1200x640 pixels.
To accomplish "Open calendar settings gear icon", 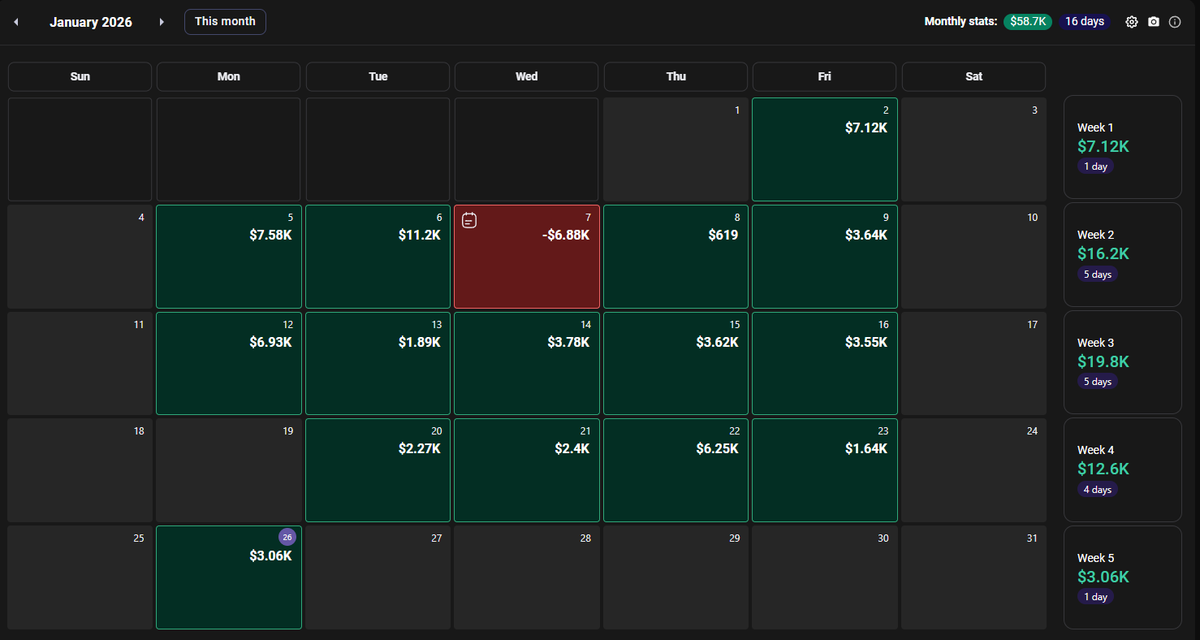I will tap(1132, 22).
